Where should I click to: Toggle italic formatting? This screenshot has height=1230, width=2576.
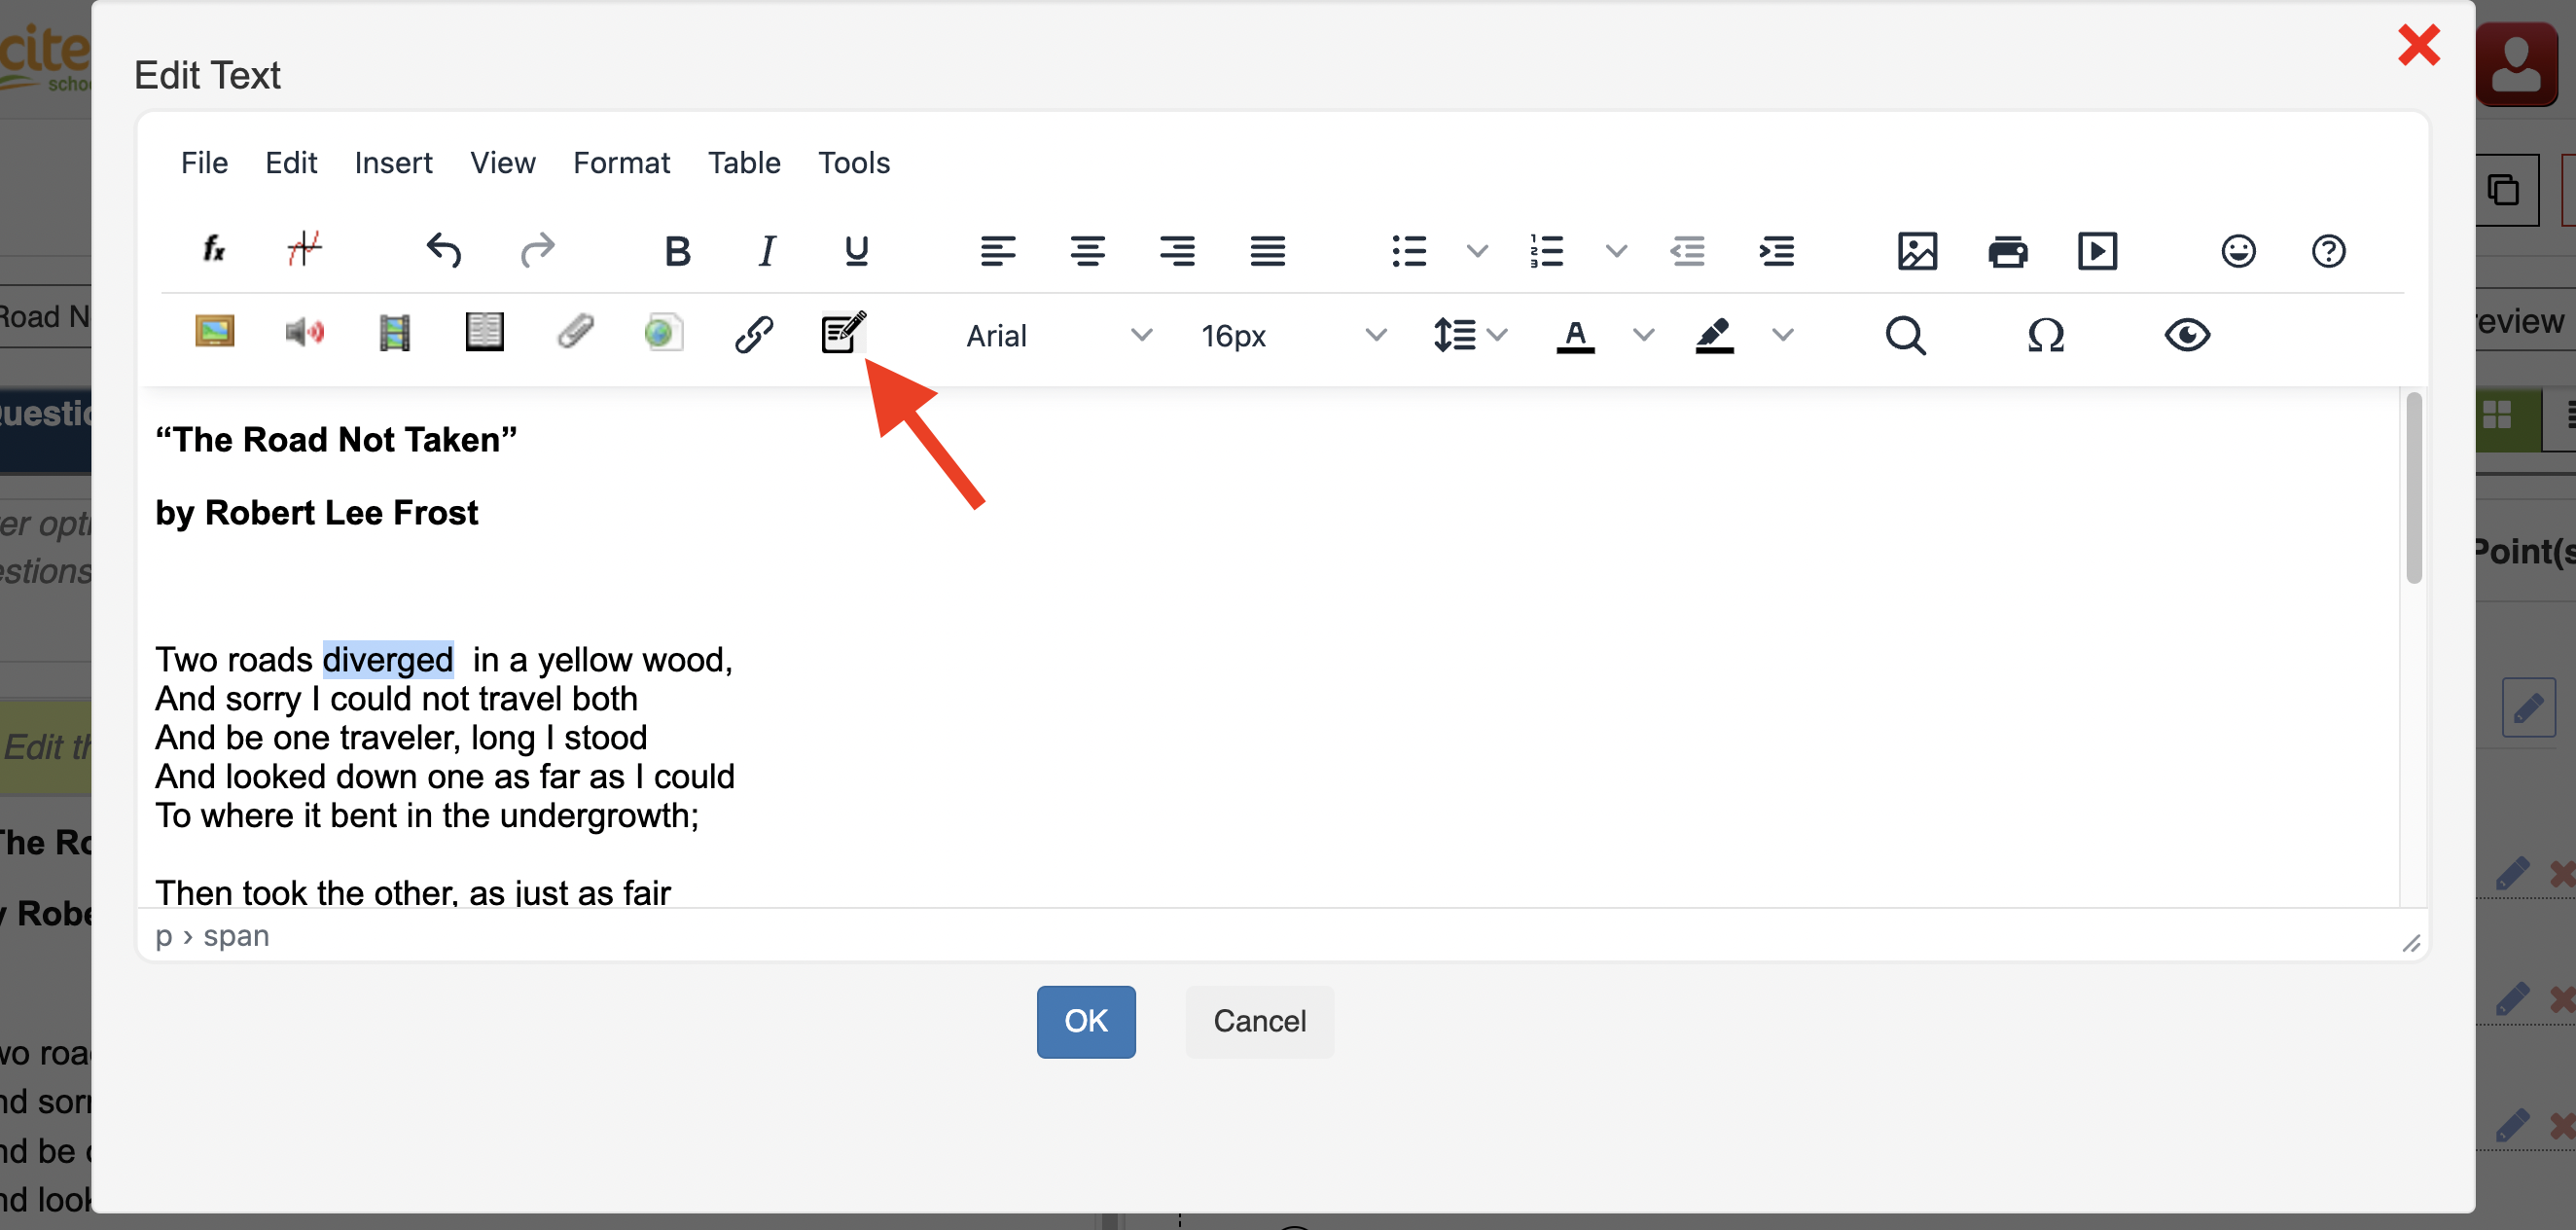pos(767,251)
